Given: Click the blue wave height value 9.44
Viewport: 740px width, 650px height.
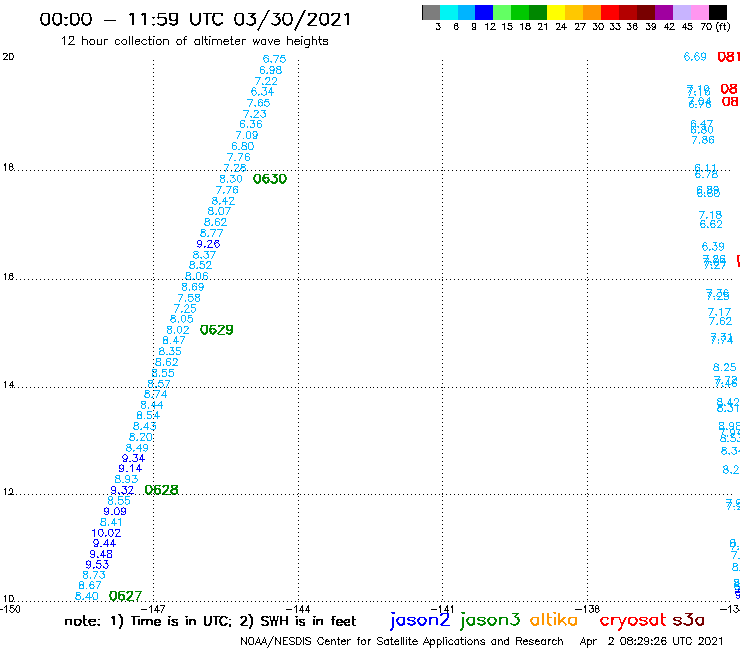Looking at the screenshot, I should [104, 543].
